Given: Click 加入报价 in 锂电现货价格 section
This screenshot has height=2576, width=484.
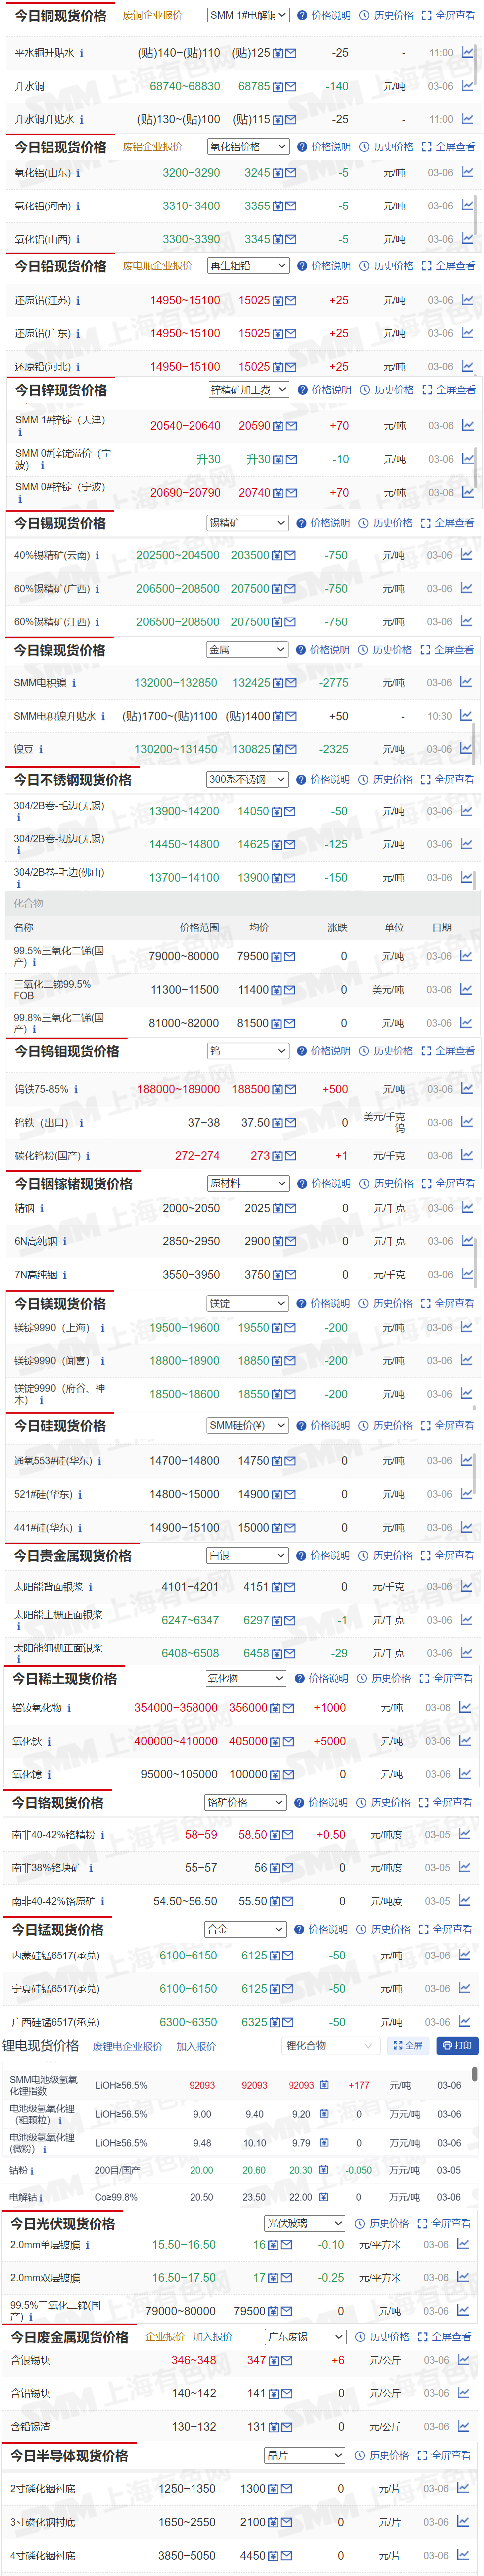Looking at the screenshot, I should [197, 2047].
